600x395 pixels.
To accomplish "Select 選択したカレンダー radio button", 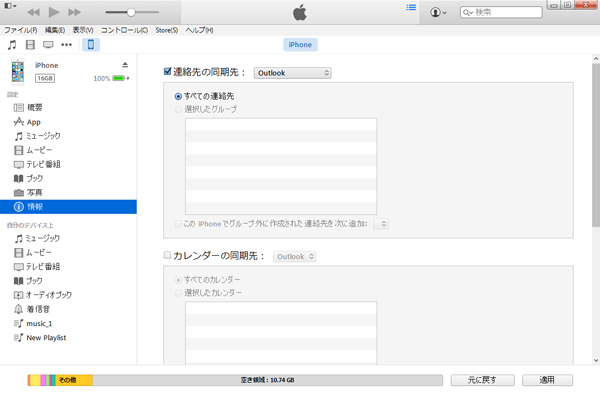I will [178, 293].
